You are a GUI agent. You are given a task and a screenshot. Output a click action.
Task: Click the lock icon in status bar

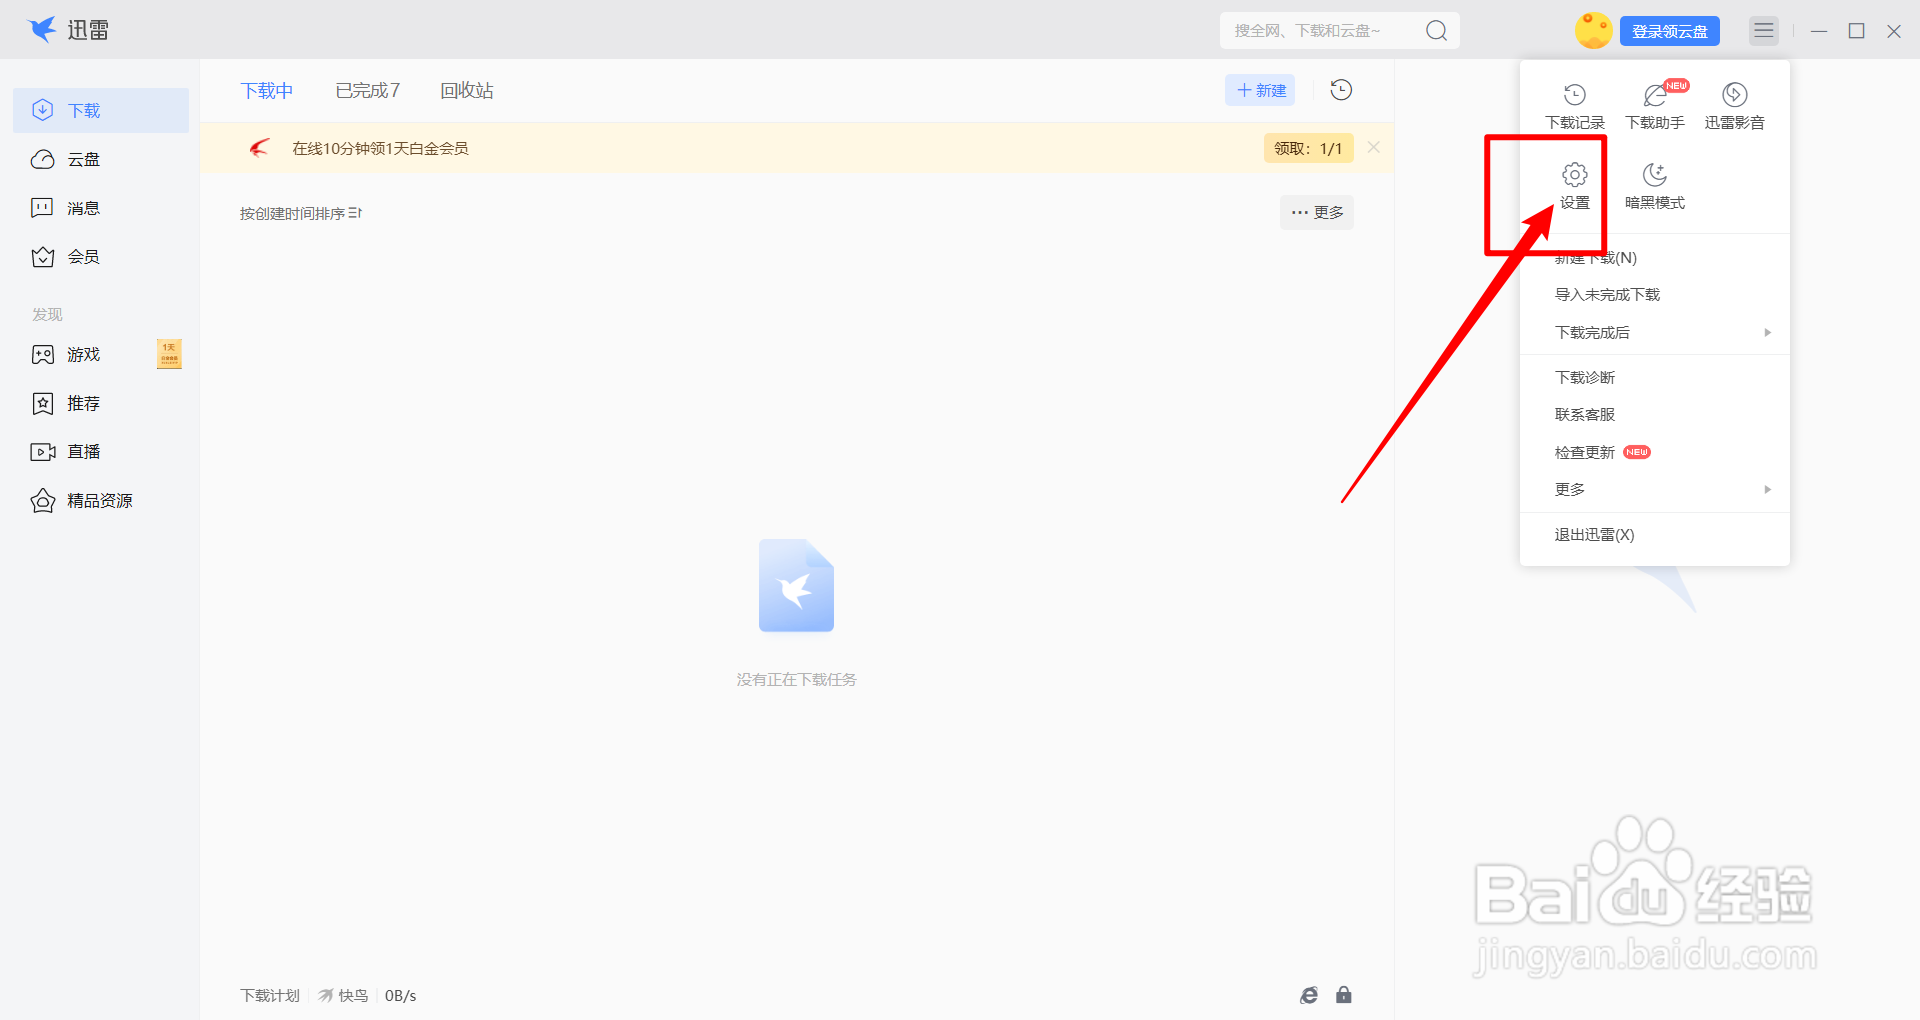click(1344, 995)
